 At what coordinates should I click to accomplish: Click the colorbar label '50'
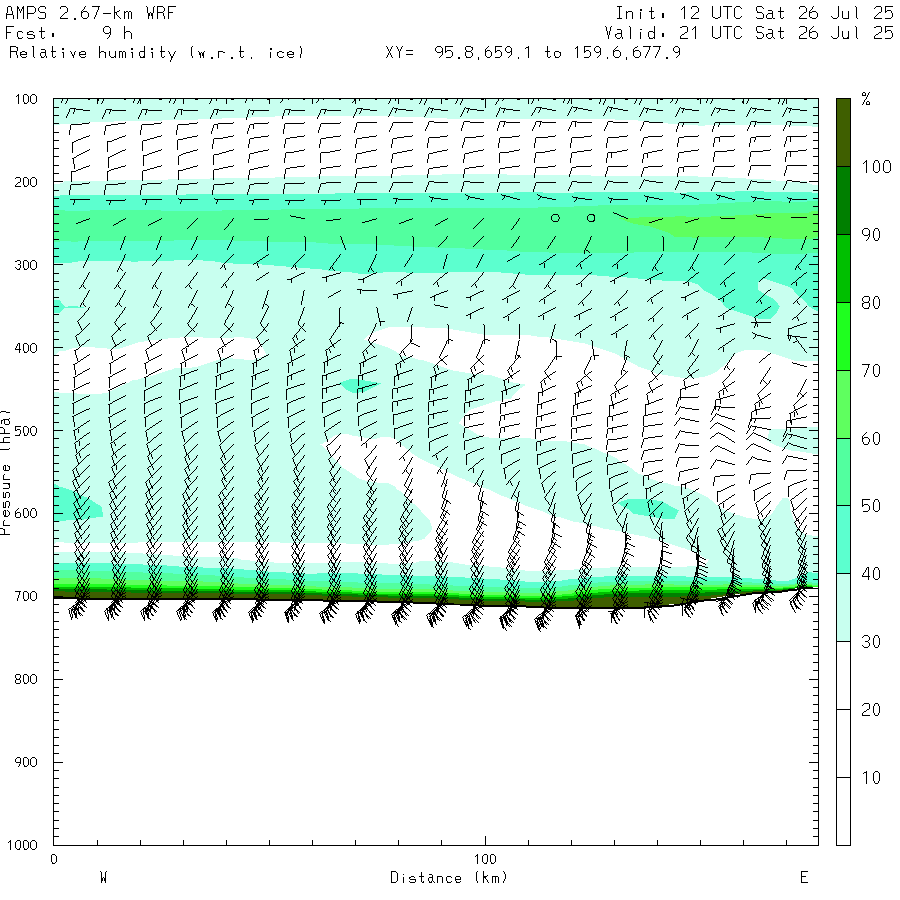(871, 506)
